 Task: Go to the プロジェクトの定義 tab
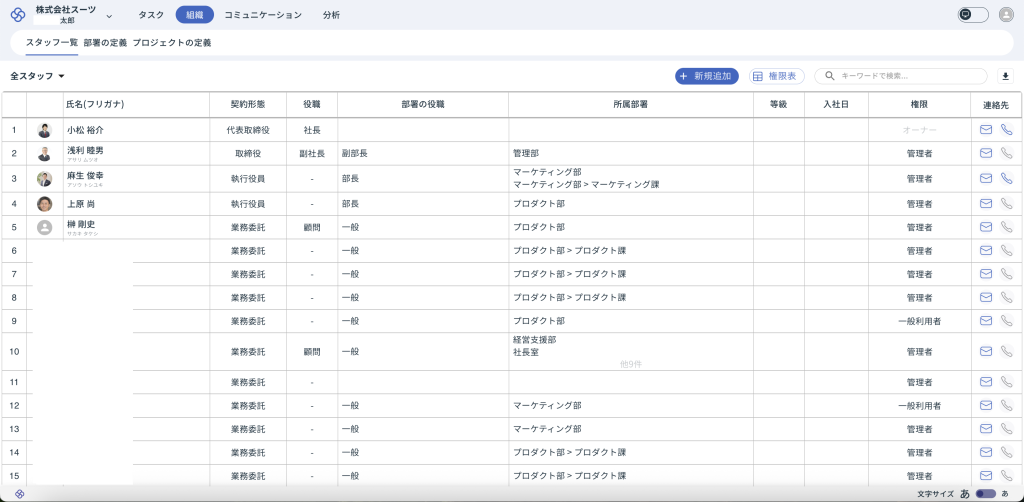(x=171, y=43)
